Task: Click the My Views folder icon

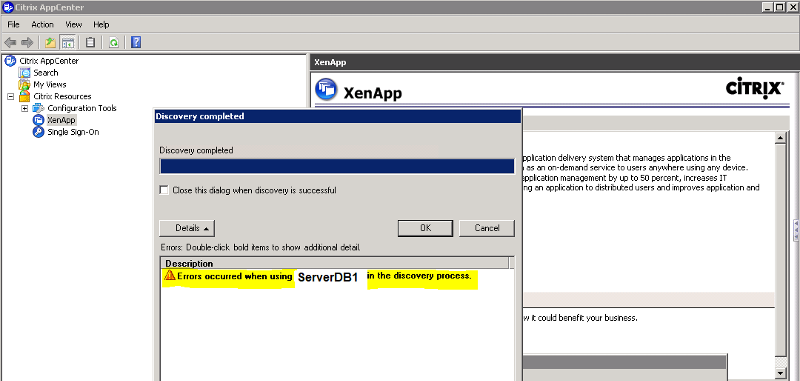Action: pos(24,85)
